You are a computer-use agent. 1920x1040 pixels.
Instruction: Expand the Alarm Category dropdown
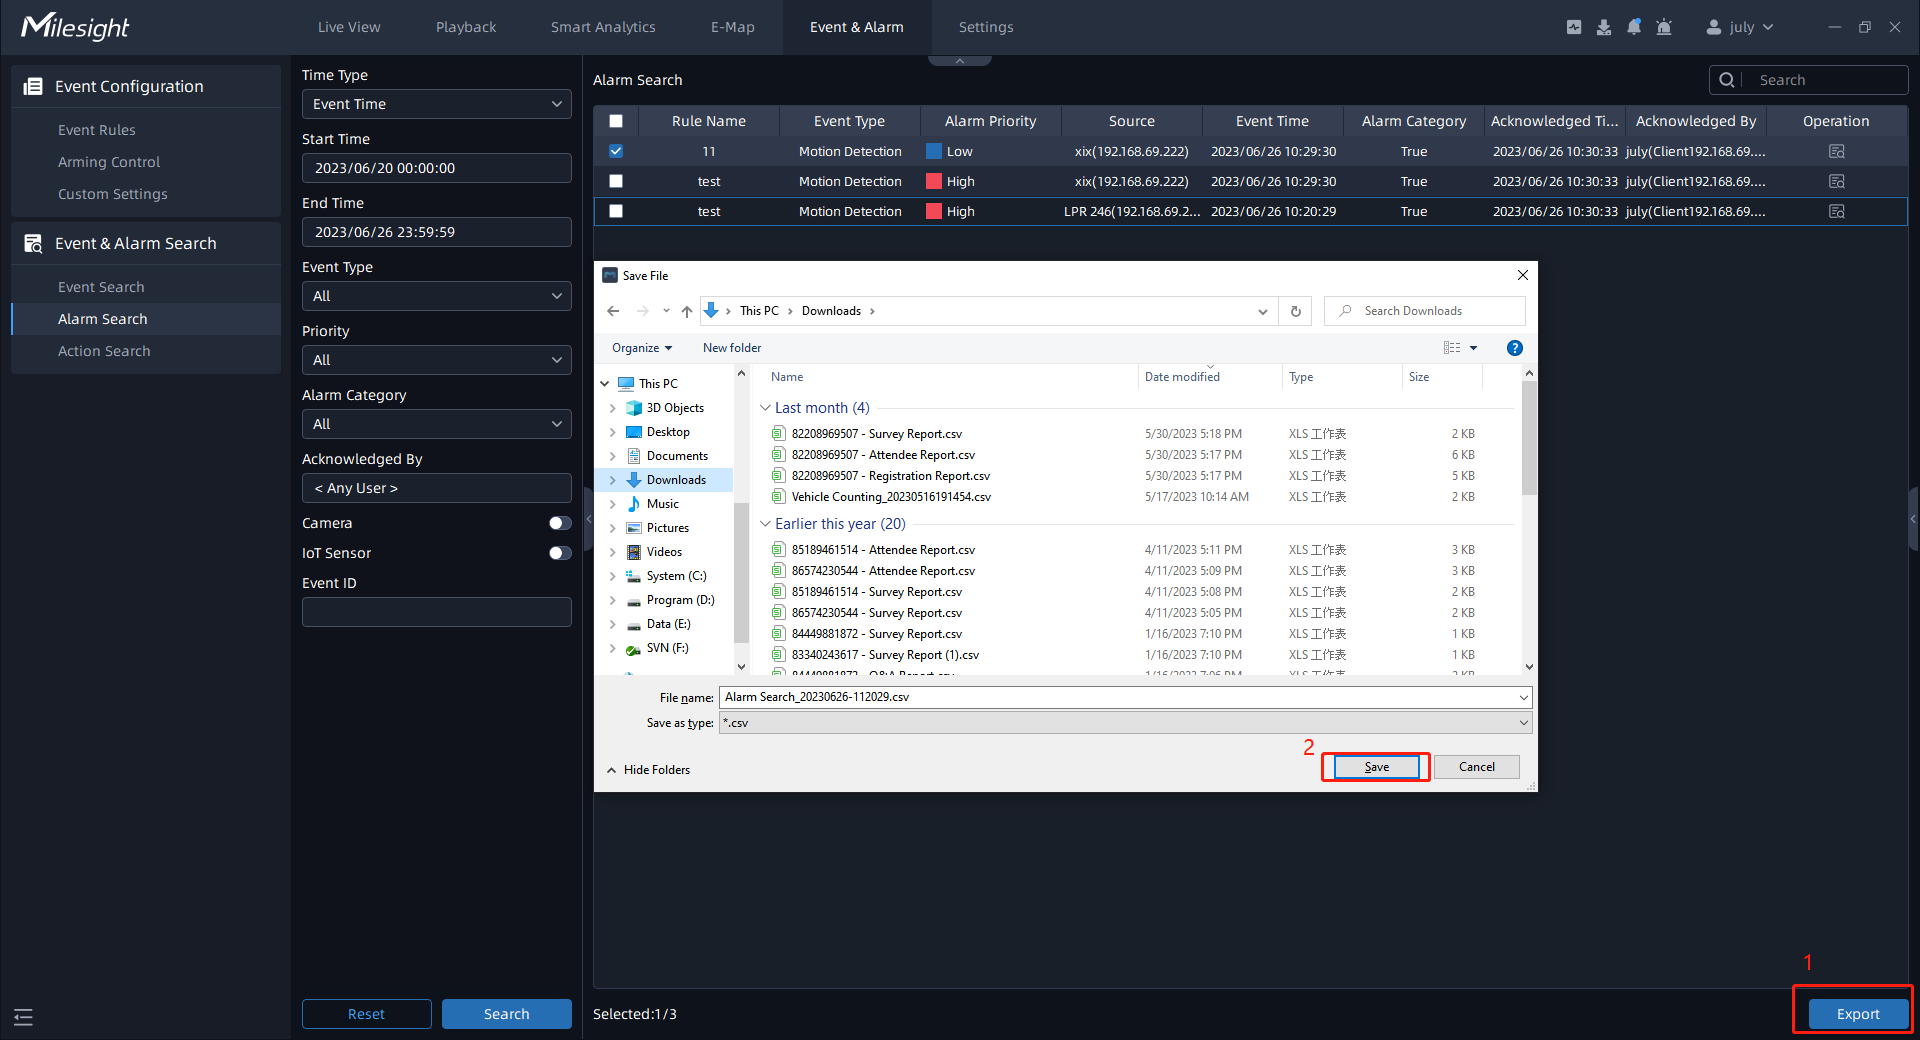[436, 424]
